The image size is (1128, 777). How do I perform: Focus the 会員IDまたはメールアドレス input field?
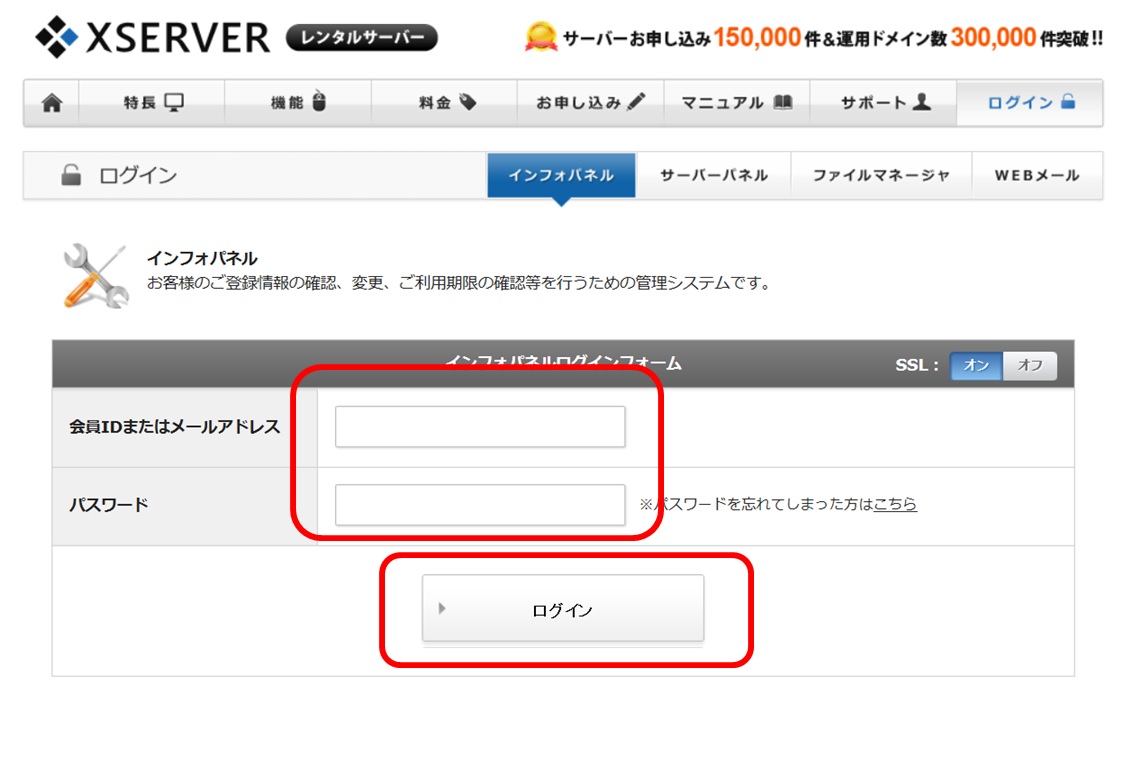tap(480, 427)
